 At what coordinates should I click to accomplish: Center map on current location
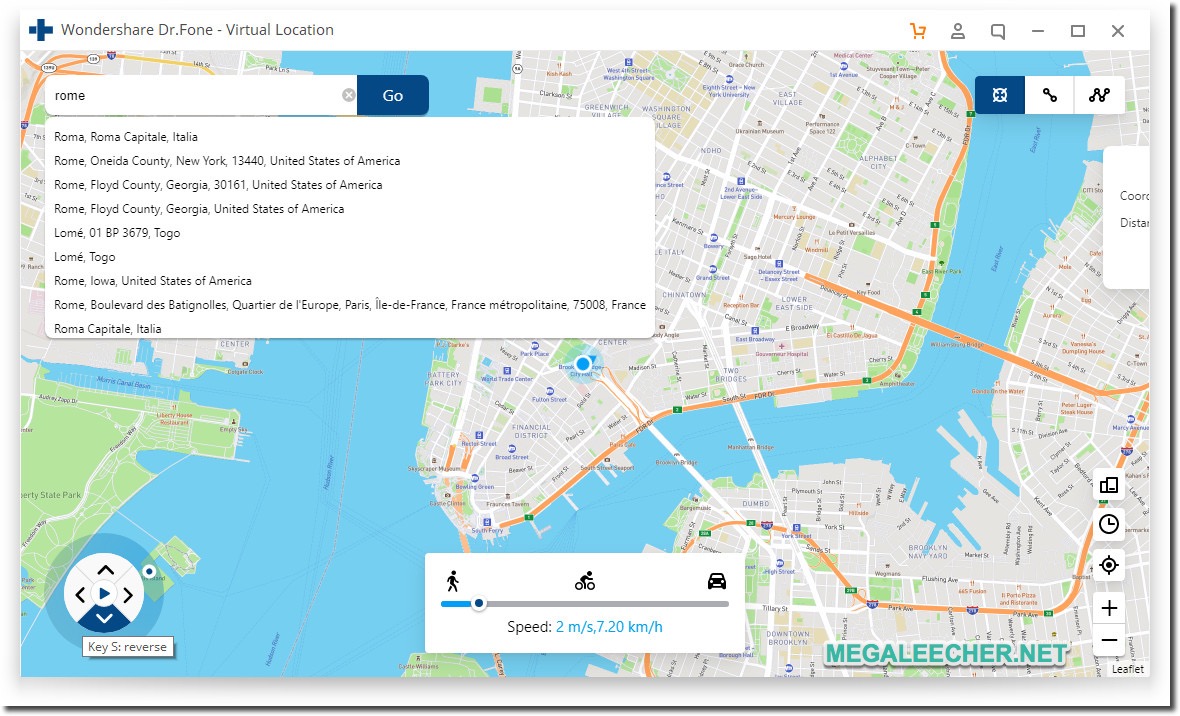(1109, 565)
